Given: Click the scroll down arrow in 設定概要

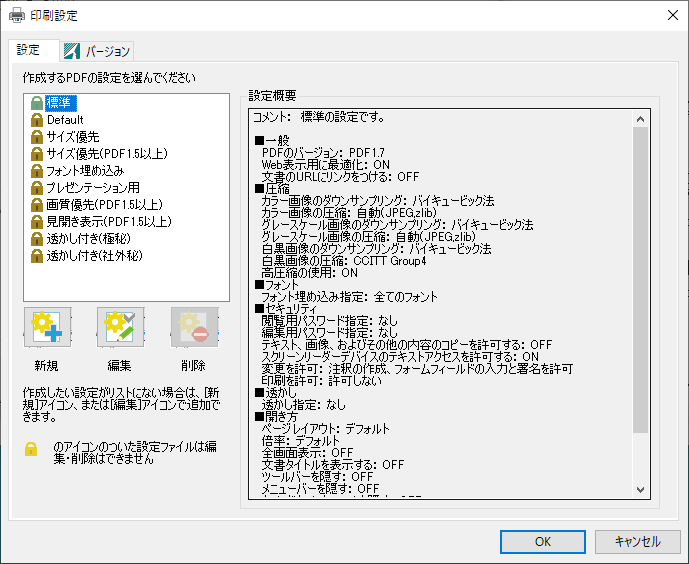Looking at the screenshot, I should 641,490.
